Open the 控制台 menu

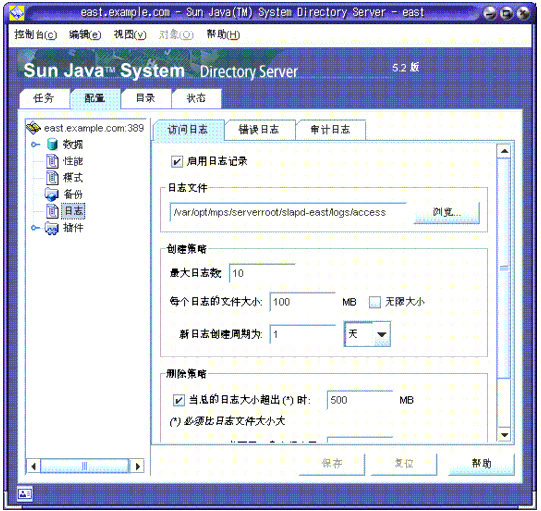pos(36,35)
